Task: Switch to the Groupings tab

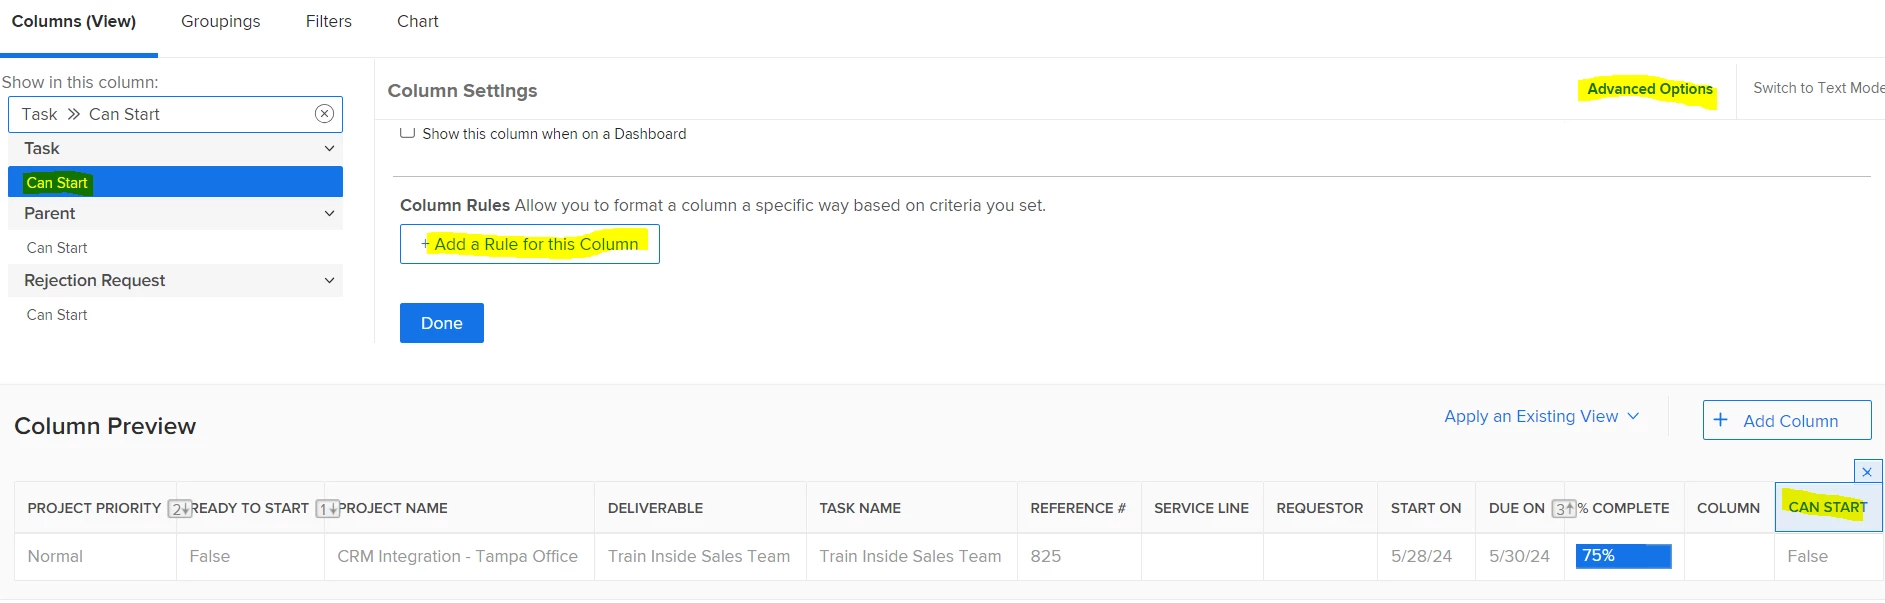Action: [220, 21]
